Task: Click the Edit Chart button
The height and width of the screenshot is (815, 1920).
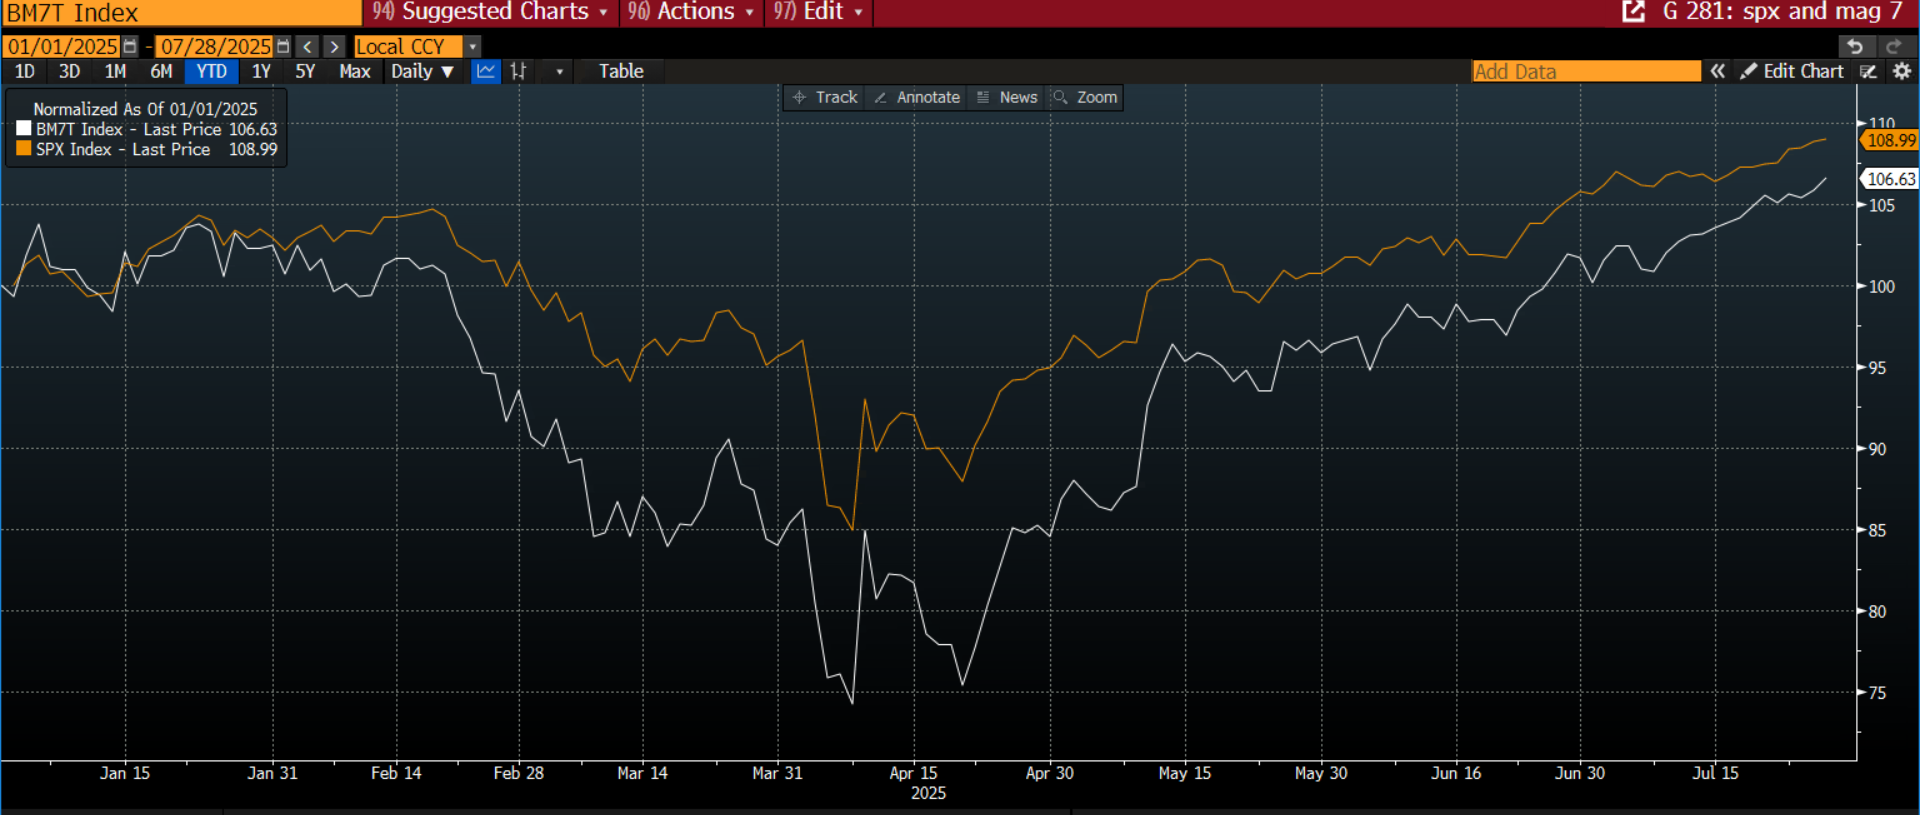Action: pos(1792,71)
